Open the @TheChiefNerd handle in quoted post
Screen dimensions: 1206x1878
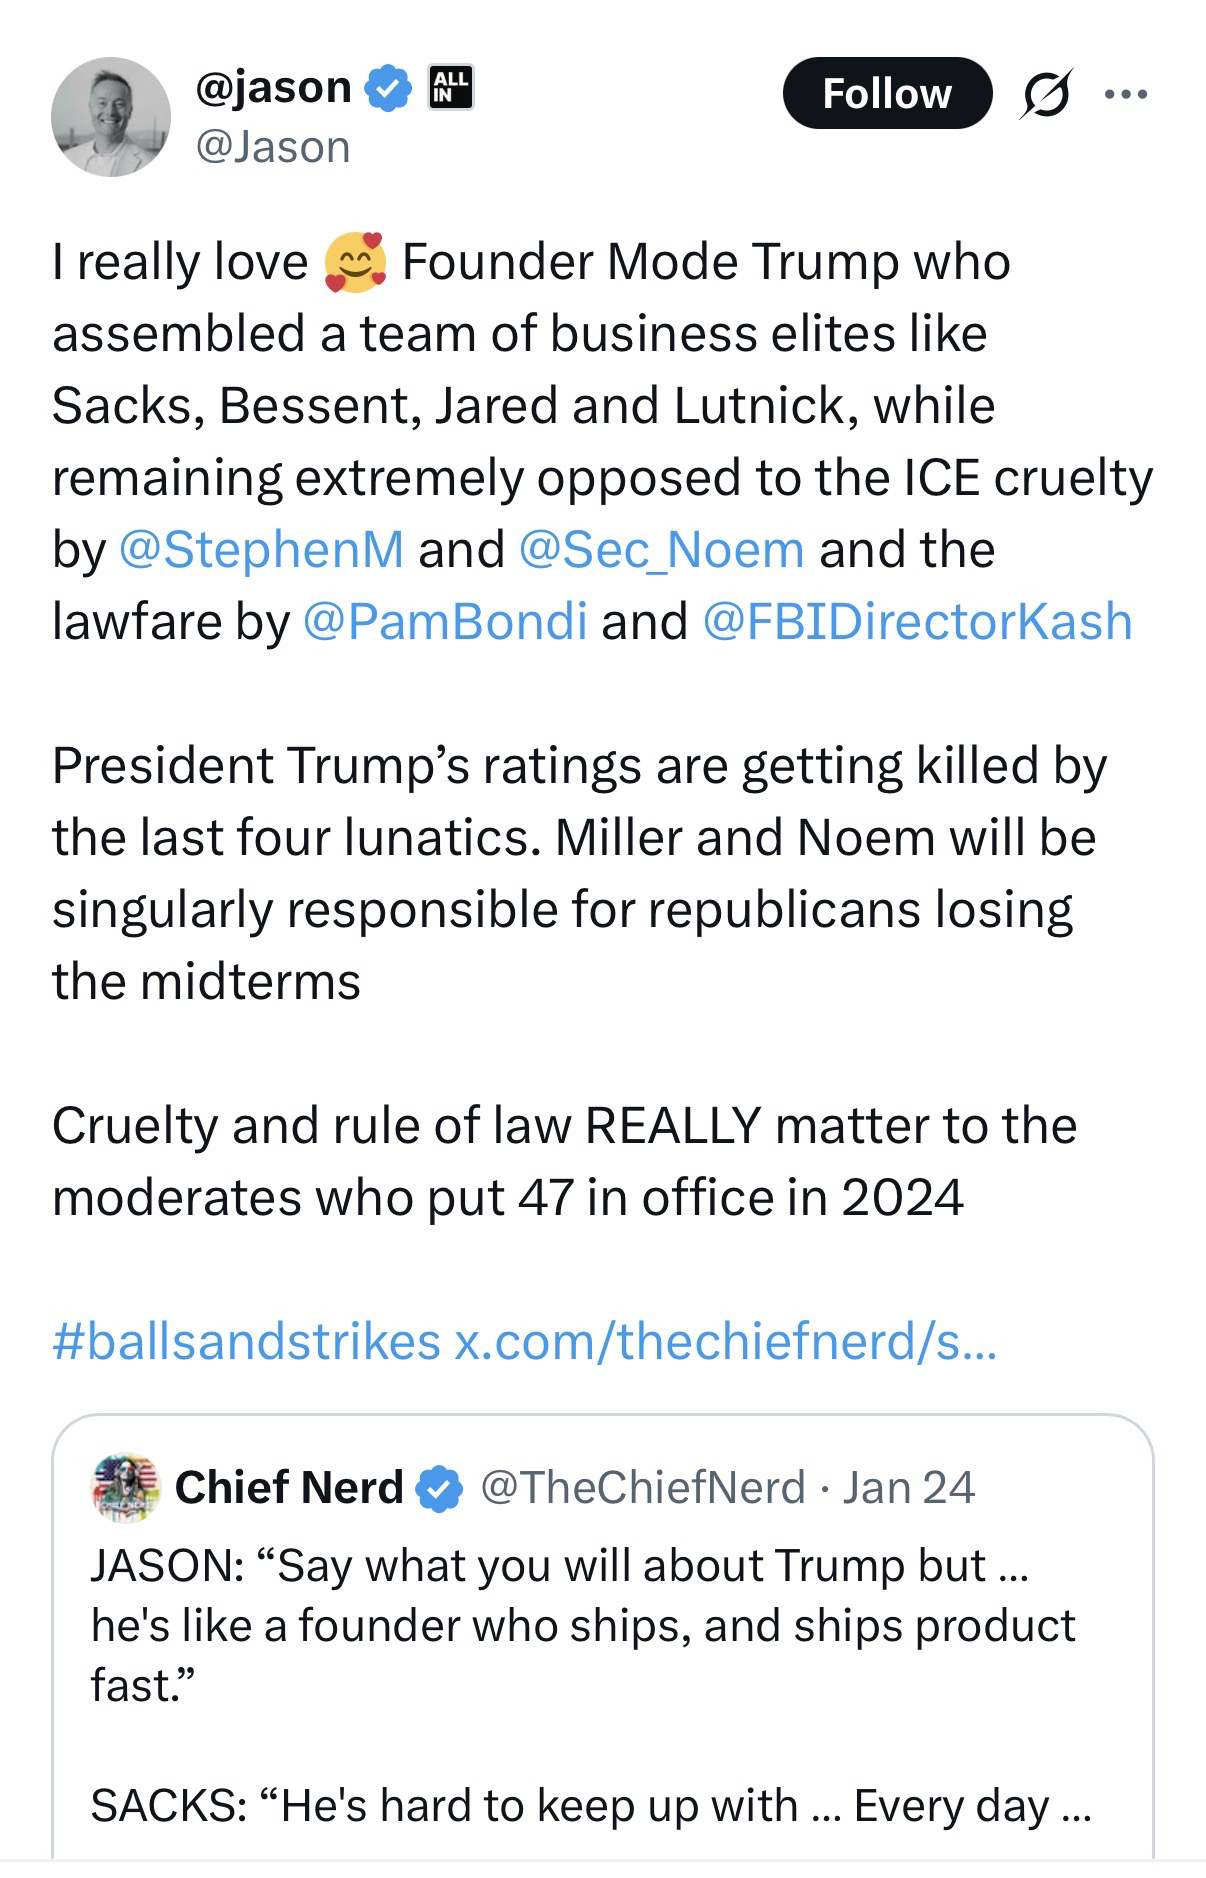point(643,1488)
